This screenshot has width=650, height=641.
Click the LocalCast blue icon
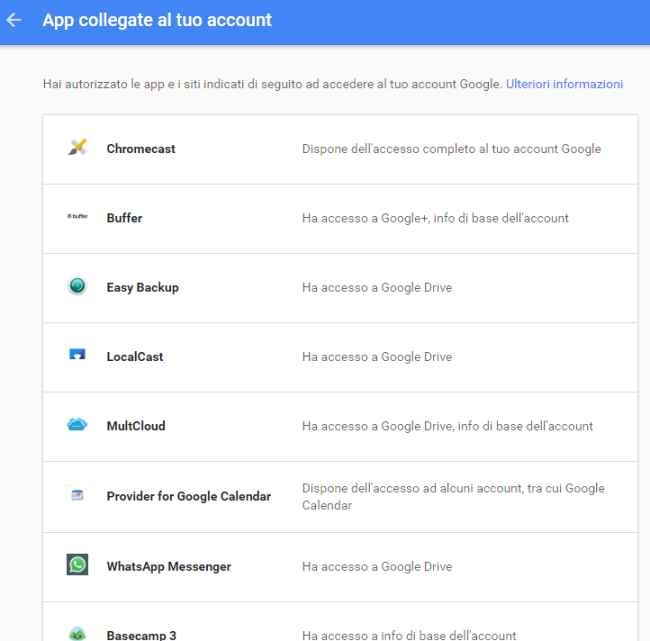(77, 354)
